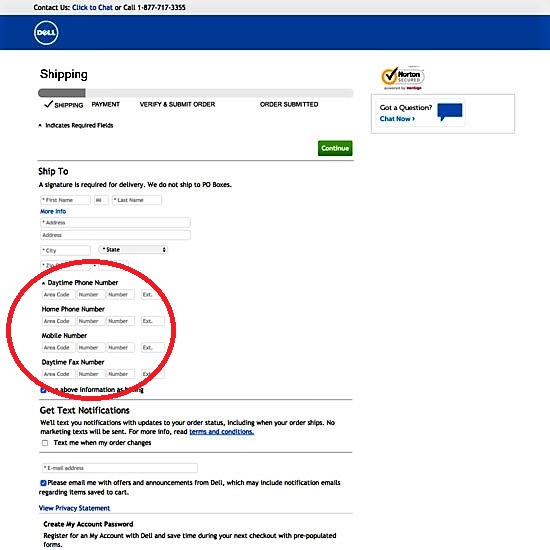Focus the First Name field

65,200
